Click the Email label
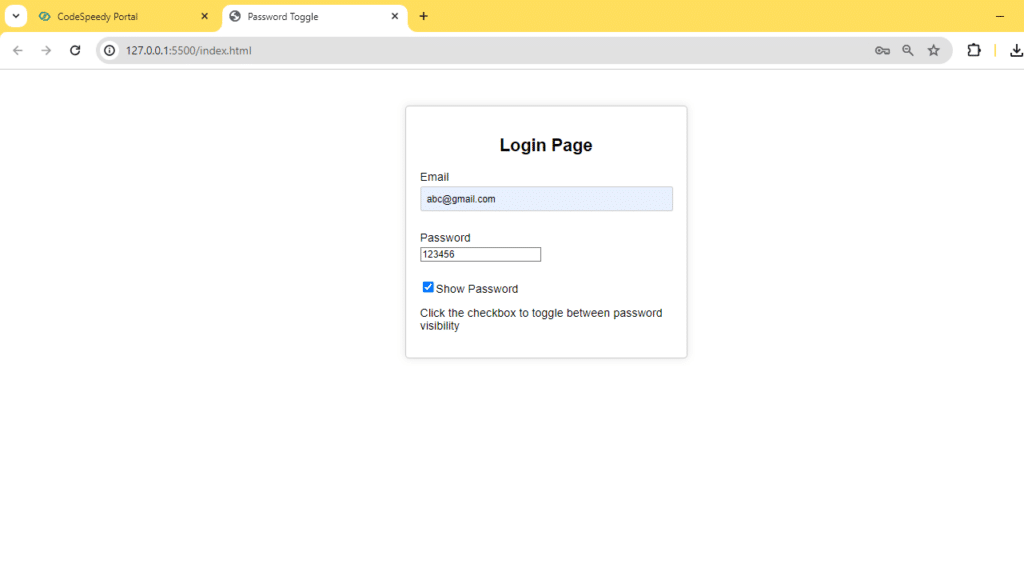The image size is (1024, 572). coord(434,177)
